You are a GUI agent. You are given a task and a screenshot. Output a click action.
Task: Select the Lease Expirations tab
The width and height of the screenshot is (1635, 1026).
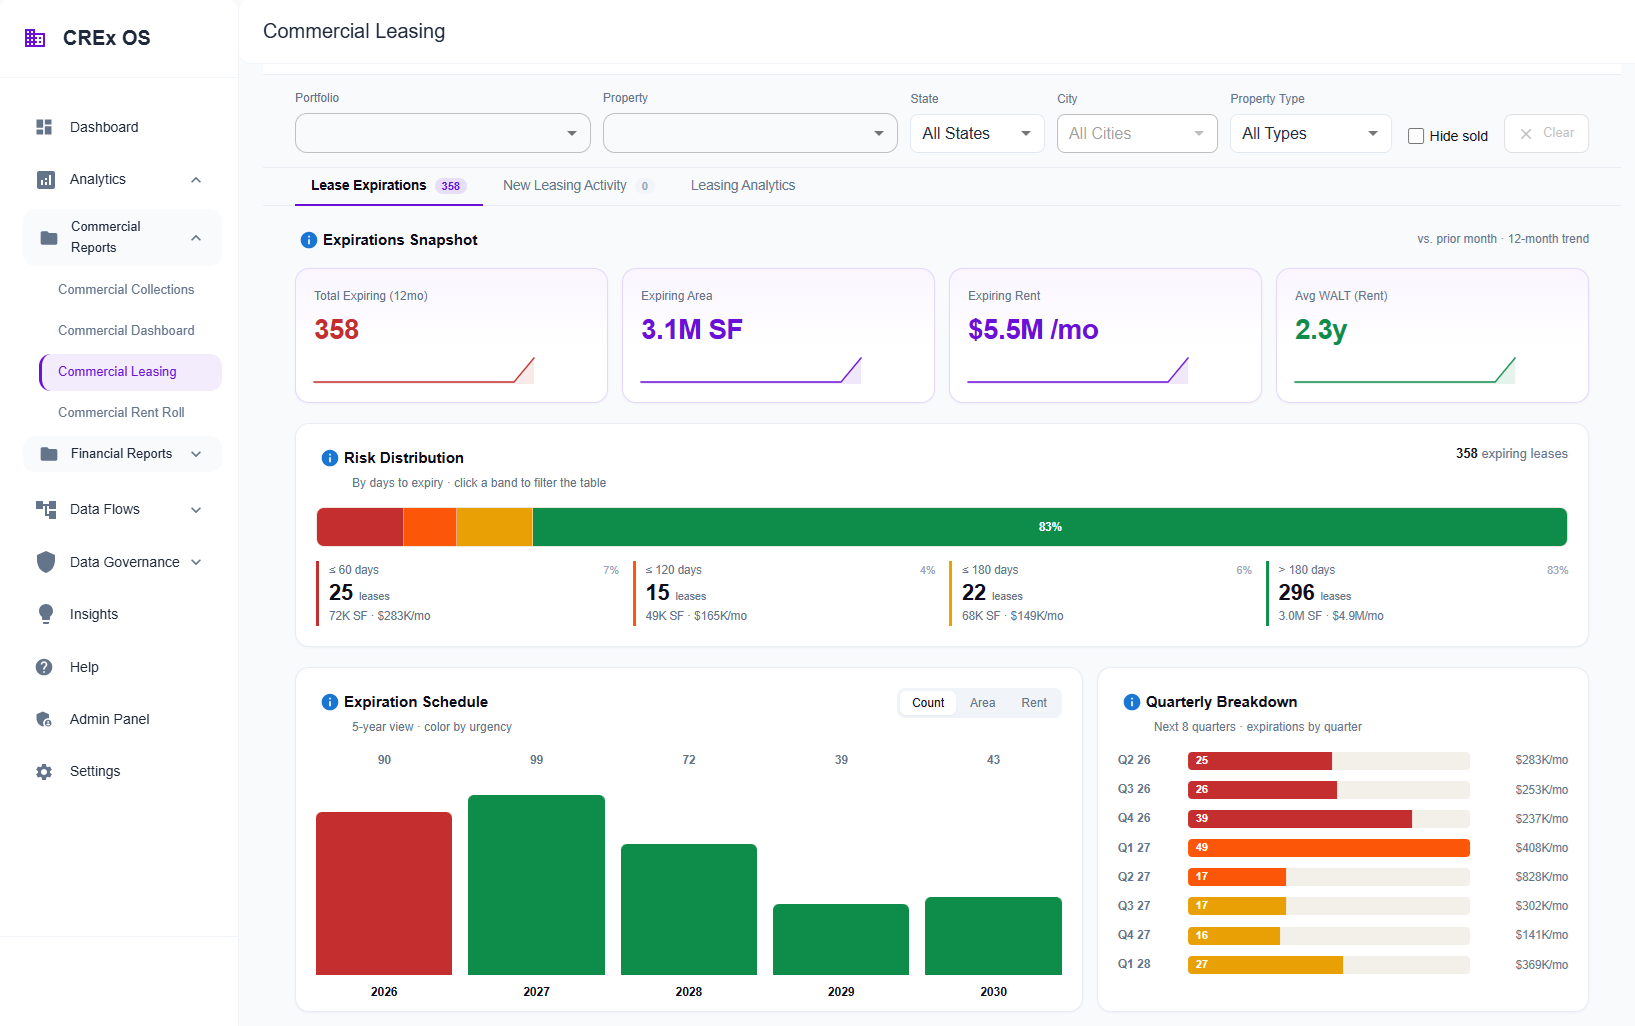coord(388,186)
